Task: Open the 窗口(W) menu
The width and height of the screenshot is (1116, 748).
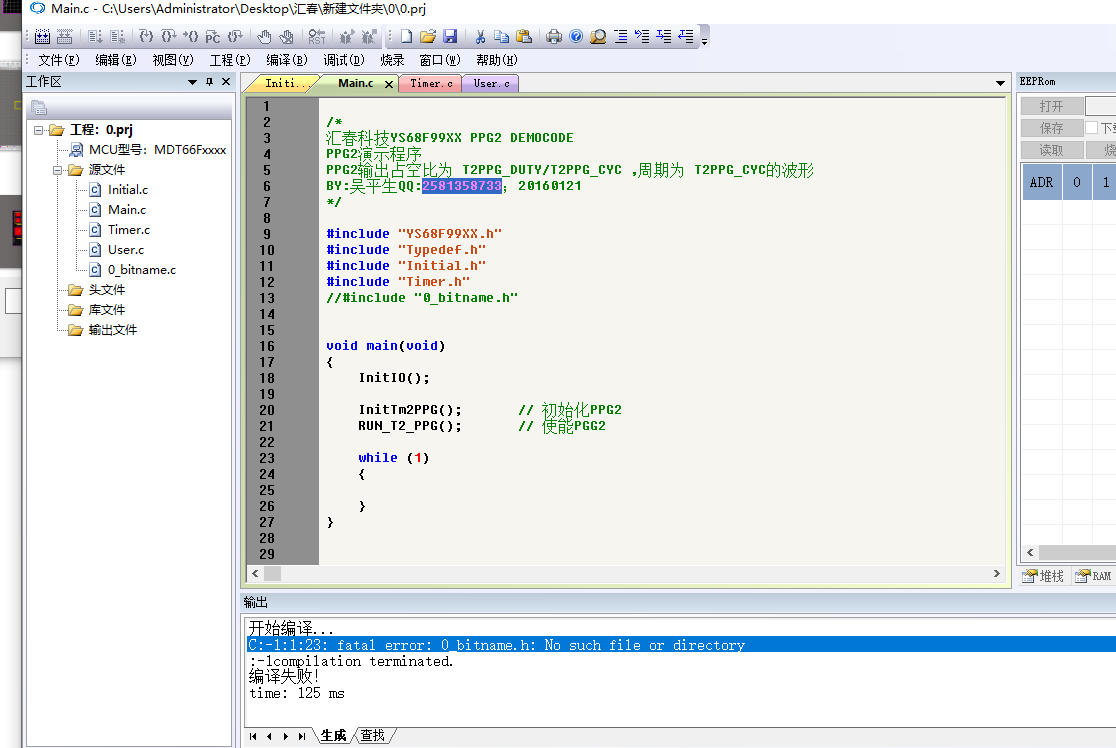Action: tap(439, 60)
